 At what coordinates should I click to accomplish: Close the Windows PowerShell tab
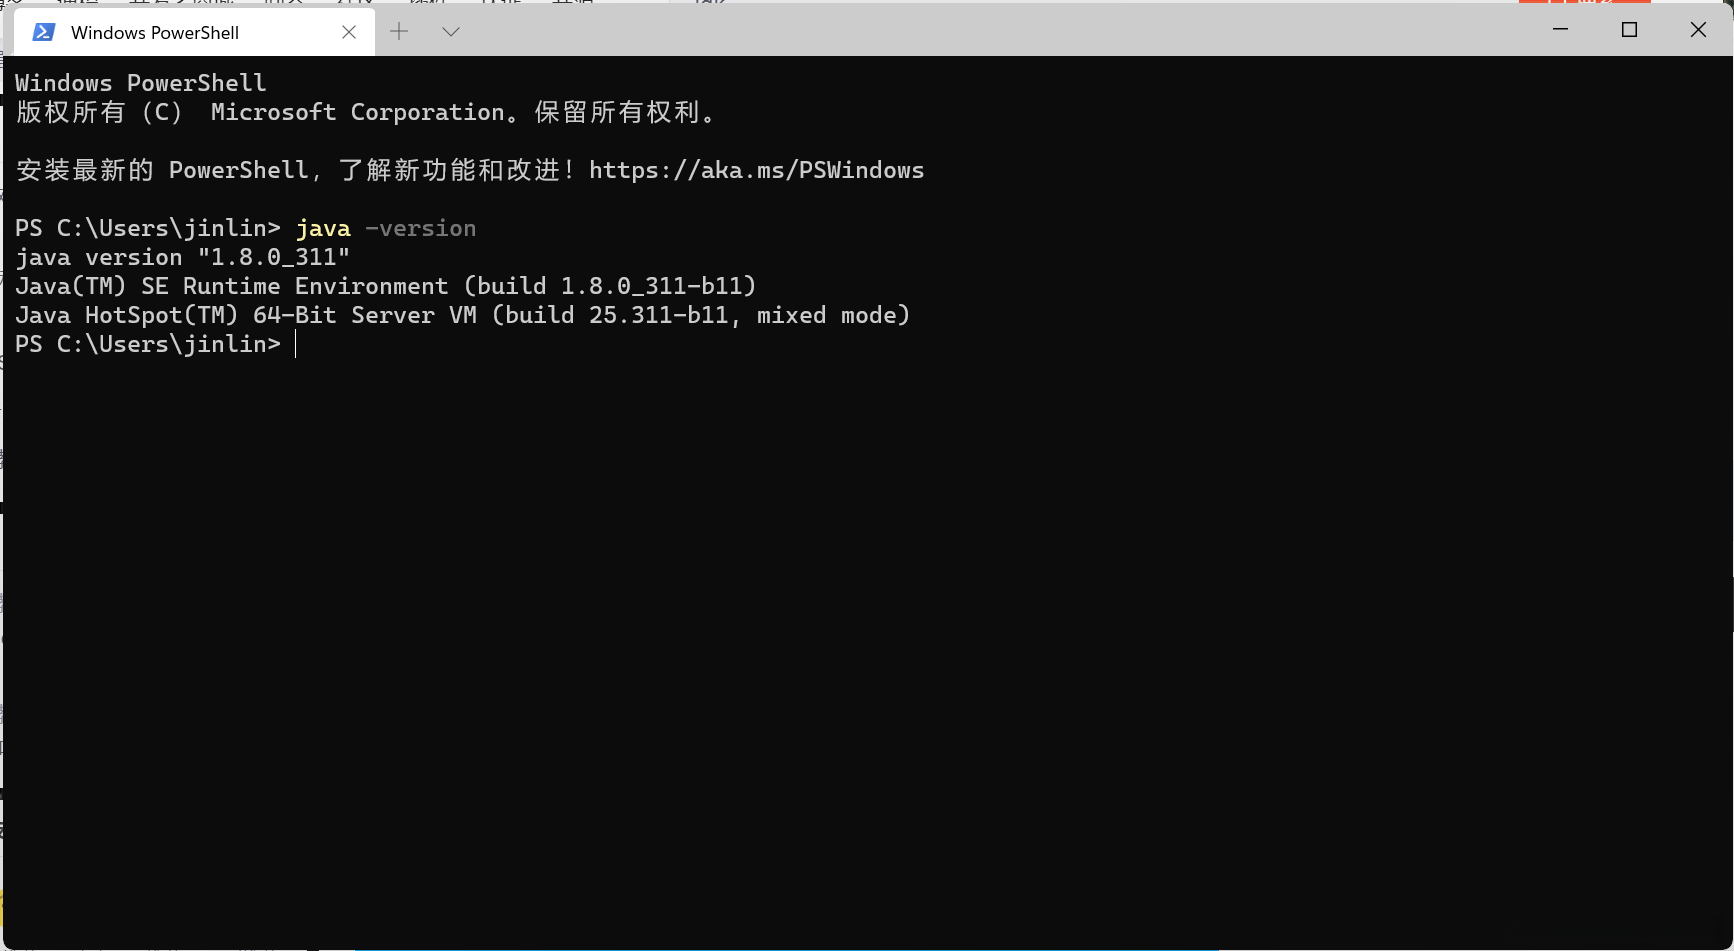click(x=349, y=32)
